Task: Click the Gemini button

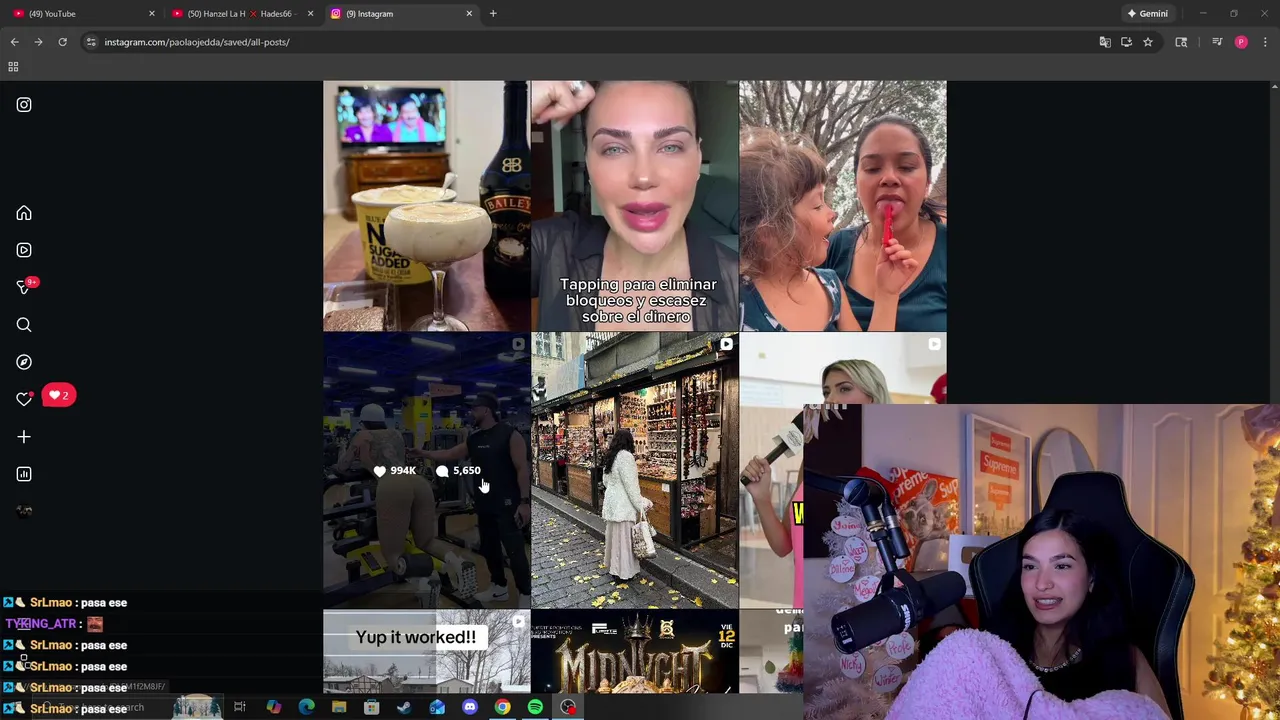Action: coord(1147,14)
